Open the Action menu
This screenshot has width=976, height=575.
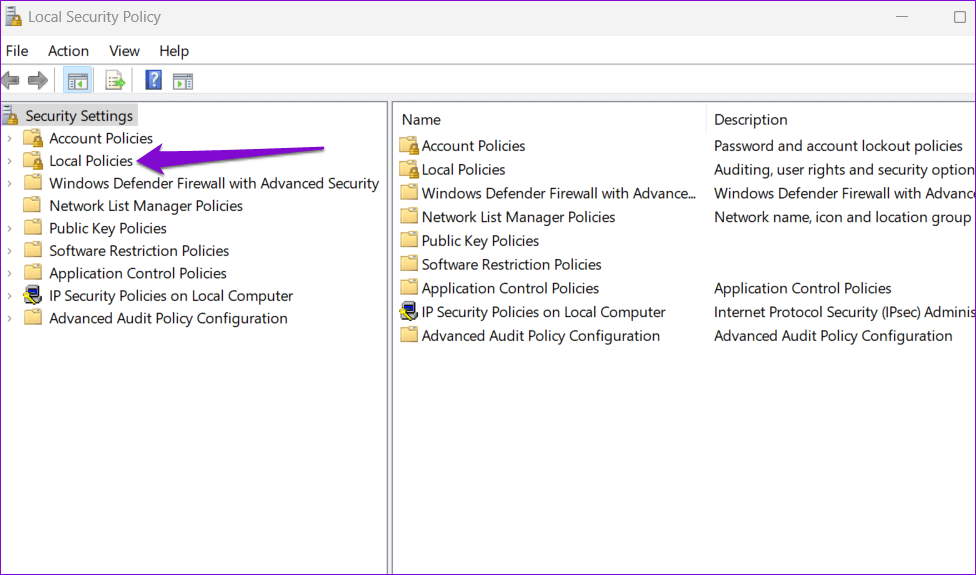[x=68, y=51]
